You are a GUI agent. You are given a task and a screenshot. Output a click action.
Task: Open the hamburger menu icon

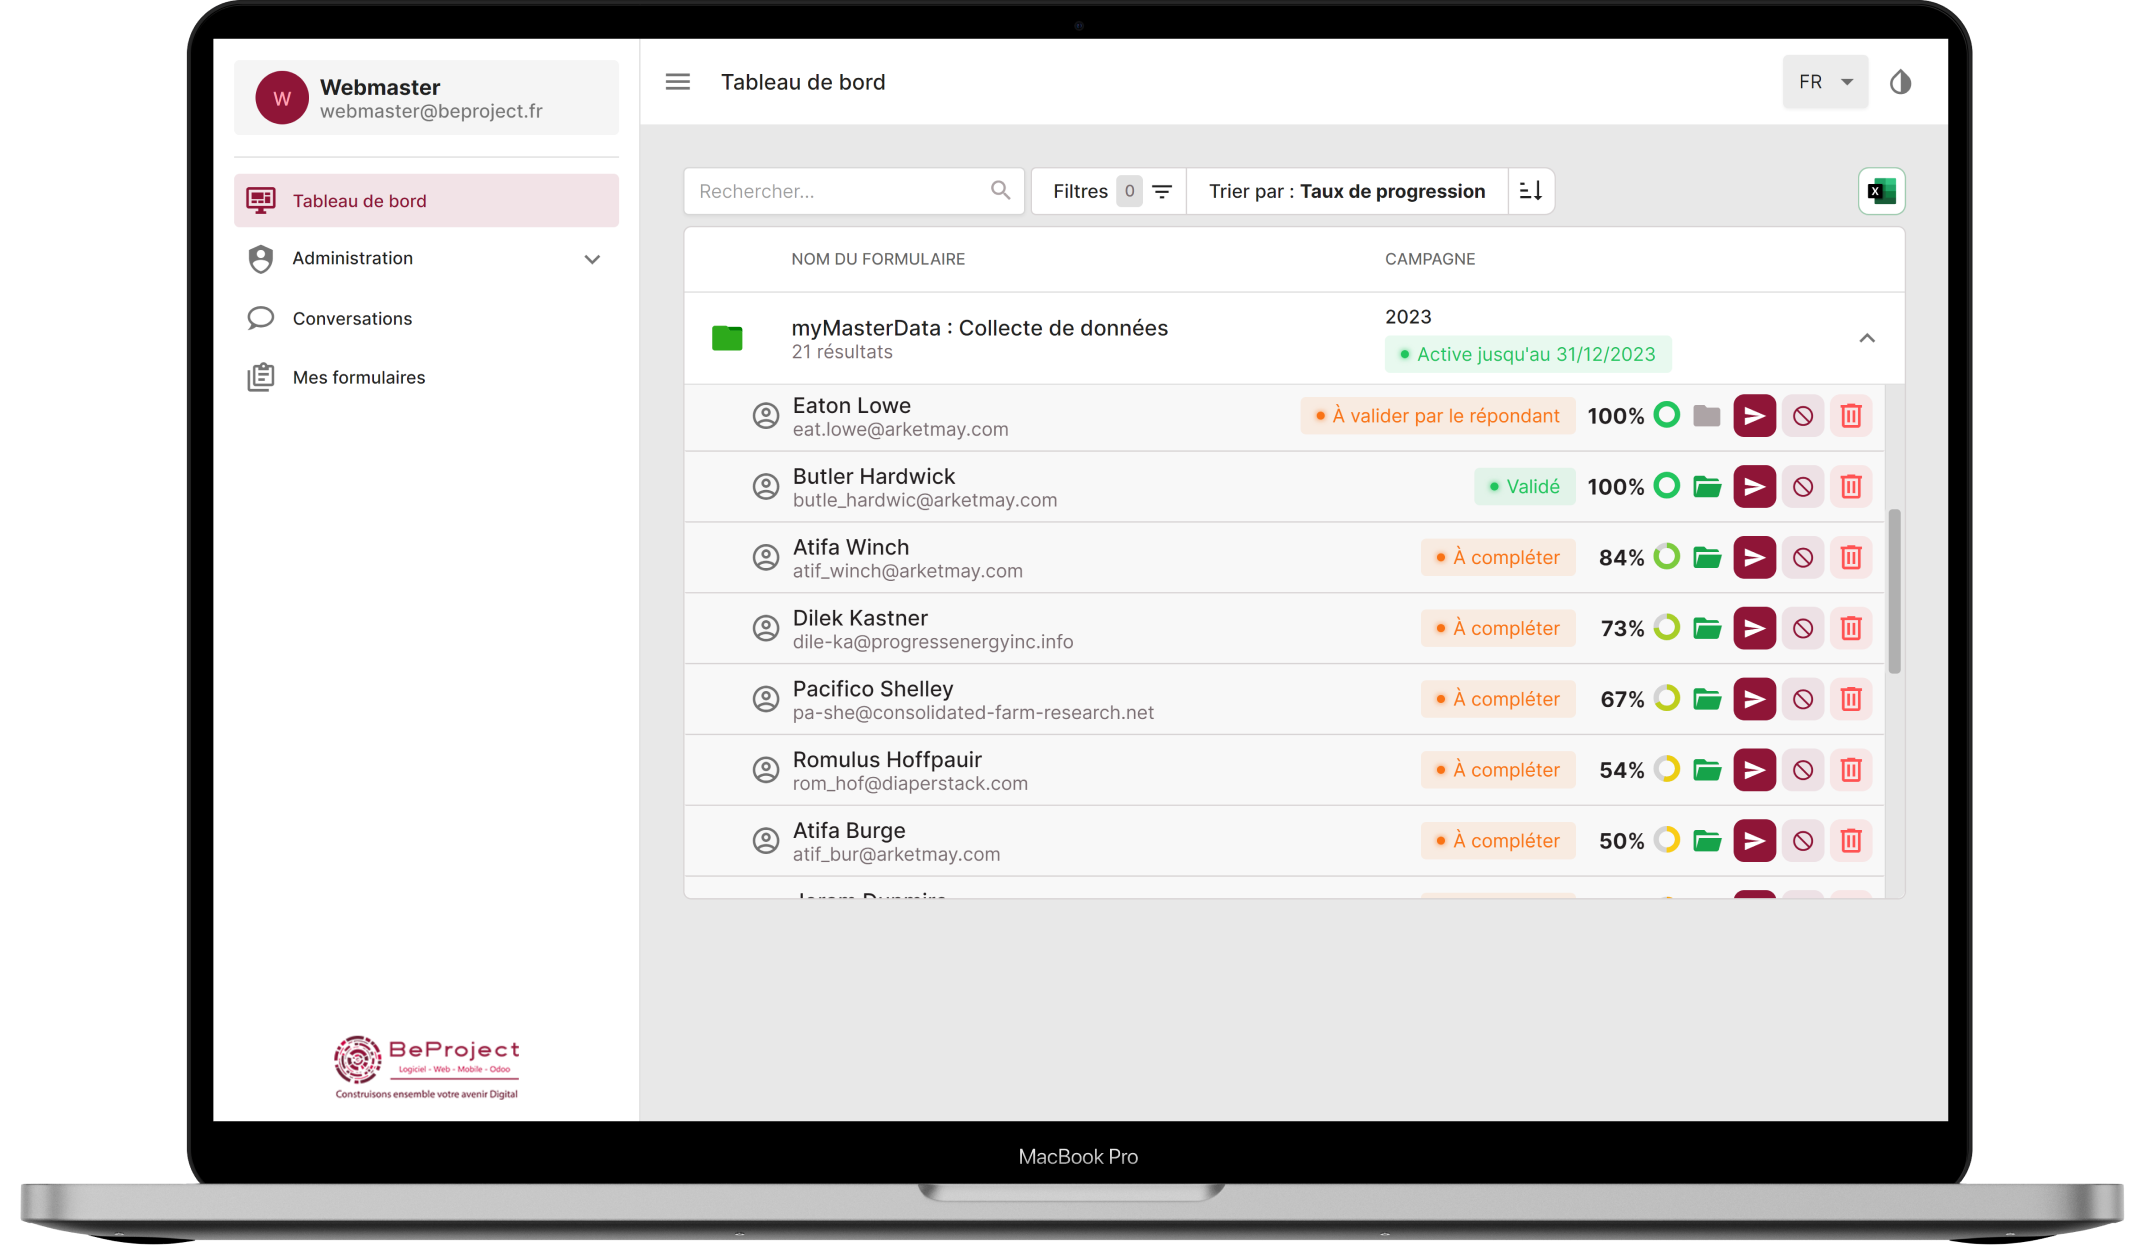(x=677, y=82)
